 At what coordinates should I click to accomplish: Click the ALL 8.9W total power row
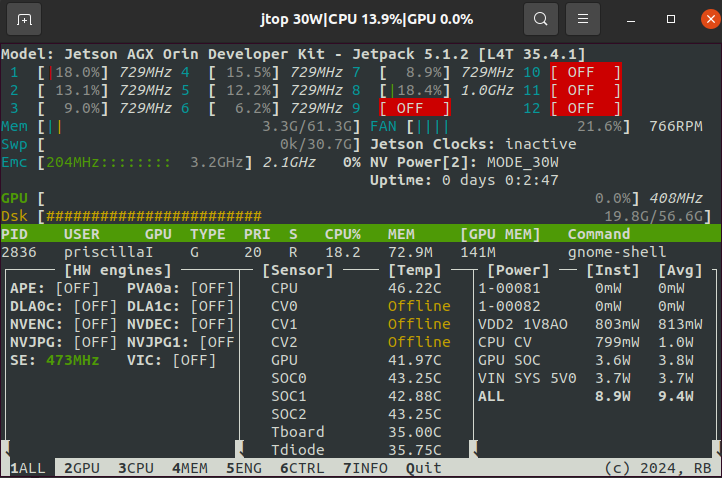coord(586,396)
